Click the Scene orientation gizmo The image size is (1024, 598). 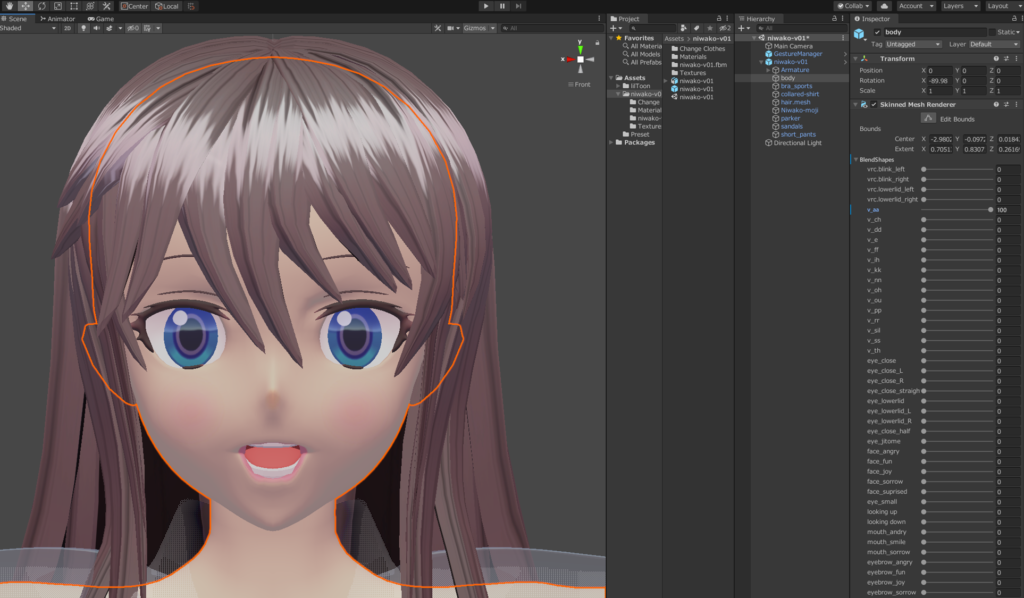tap(580, 60)
